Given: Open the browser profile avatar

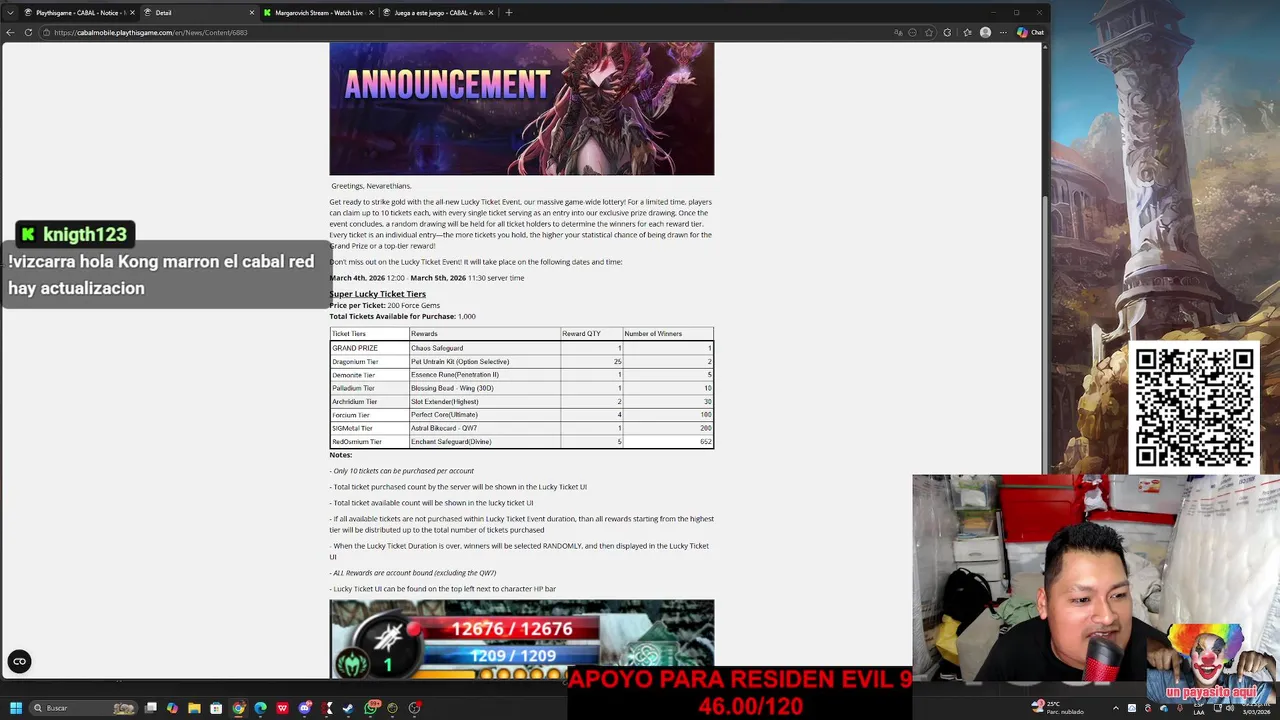Looking at the screenshot, I should (985, 32).
